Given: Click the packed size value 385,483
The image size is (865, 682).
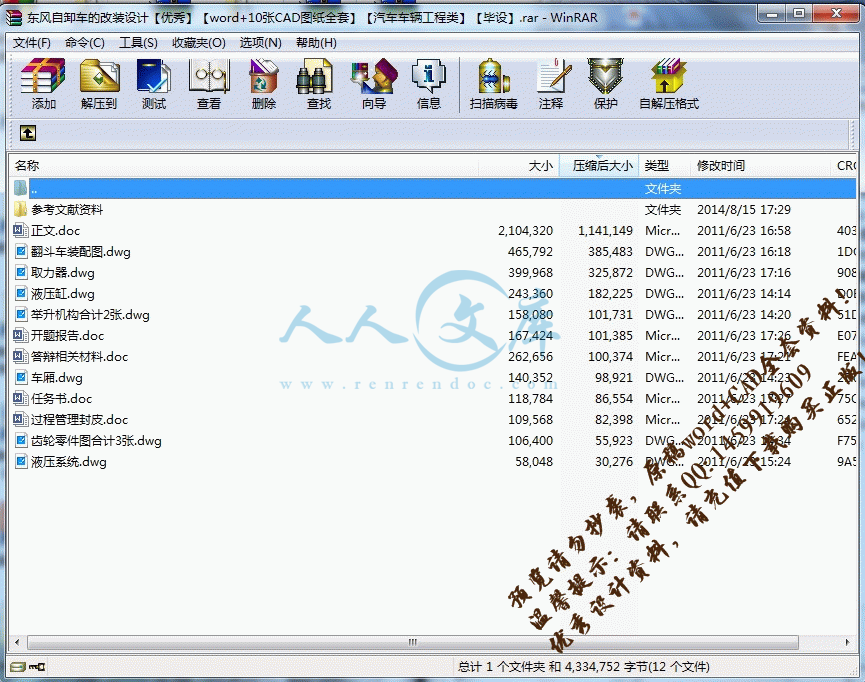Looking at the screenshot, I should click(x=610, y=252).
